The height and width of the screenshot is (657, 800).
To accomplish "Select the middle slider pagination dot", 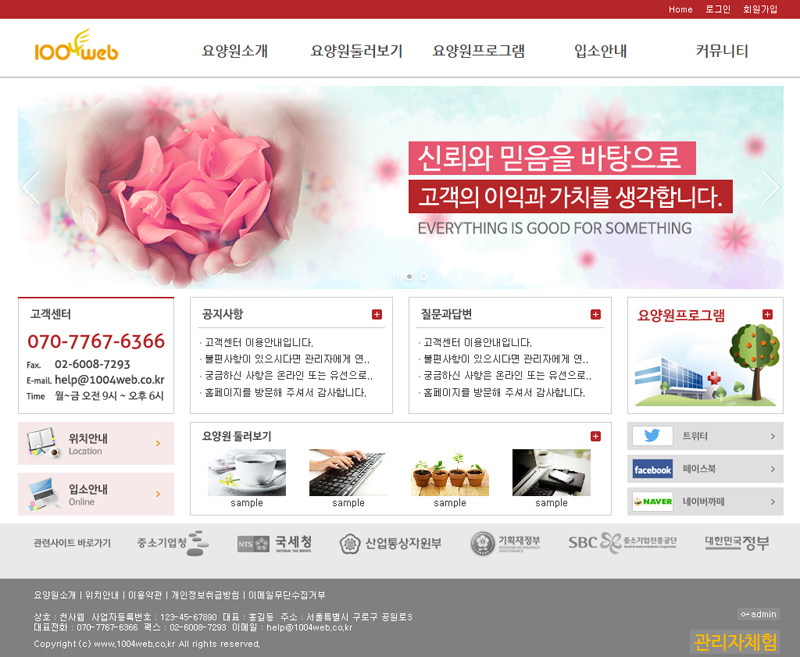I will point(409,276).
